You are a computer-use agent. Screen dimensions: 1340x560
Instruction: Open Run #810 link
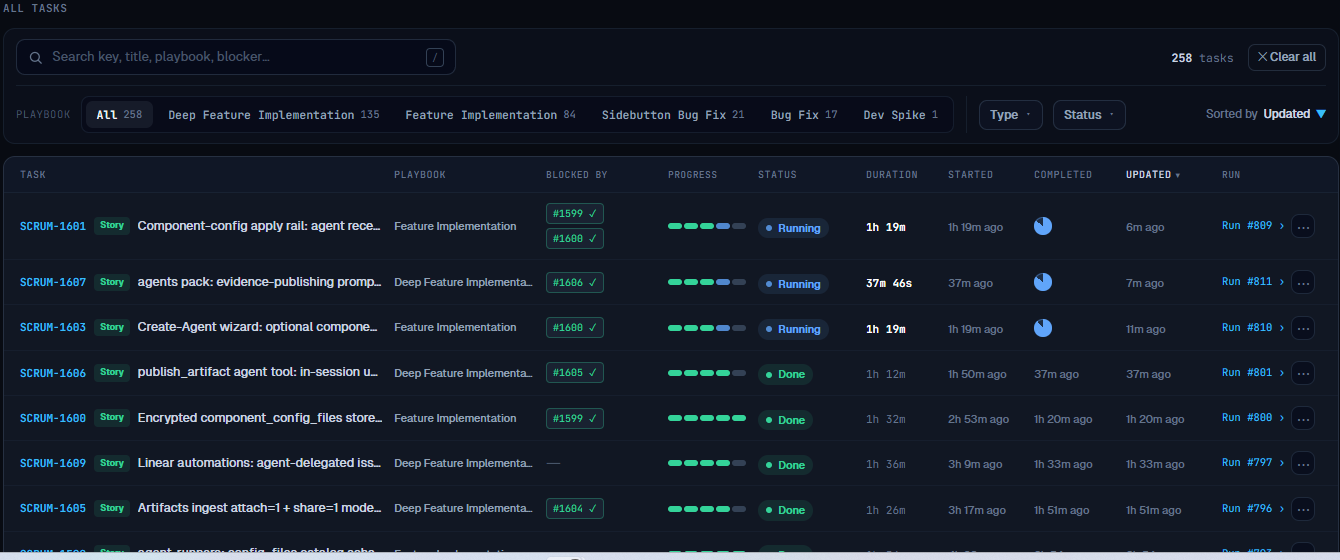click(1253, 327)
